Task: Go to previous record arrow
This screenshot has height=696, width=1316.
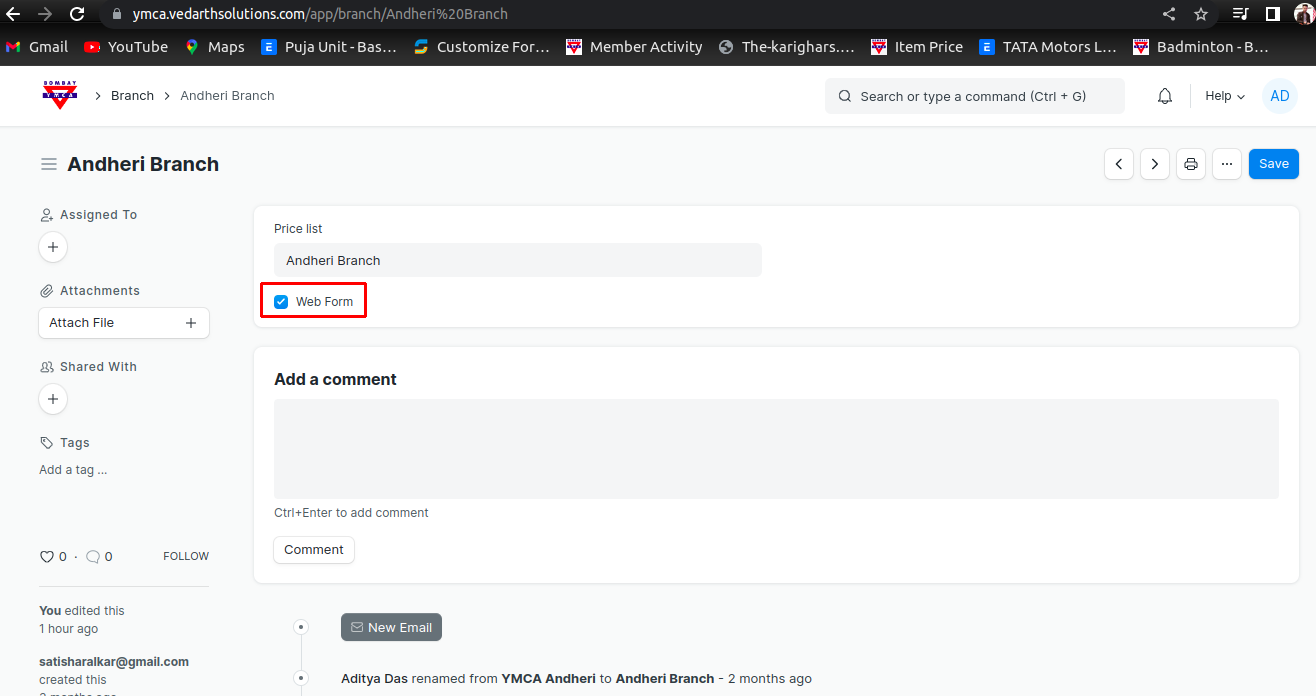Action: 1119,164
